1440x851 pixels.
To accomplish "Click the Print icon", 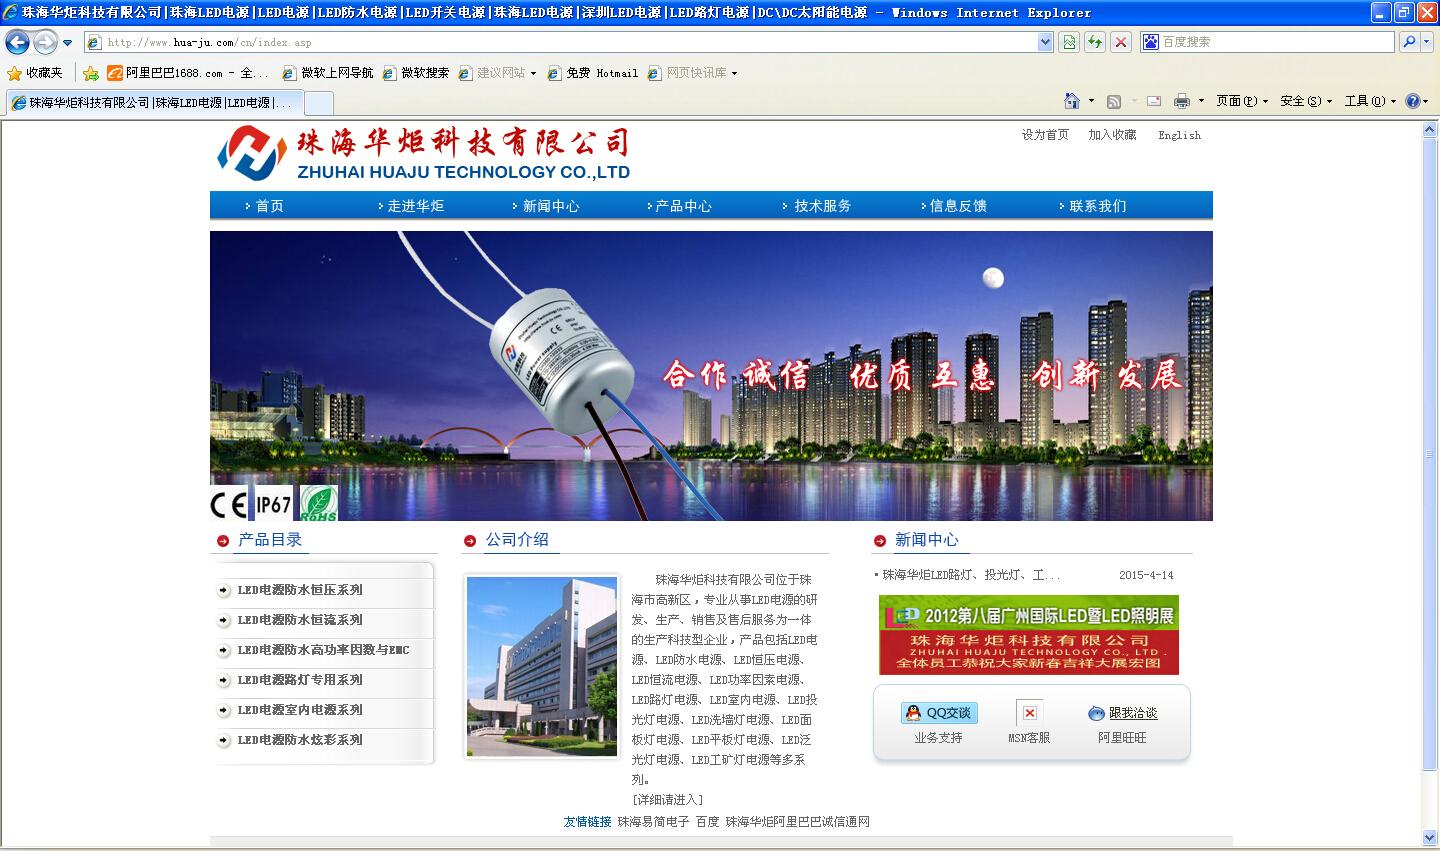I will pos(1181,101).
